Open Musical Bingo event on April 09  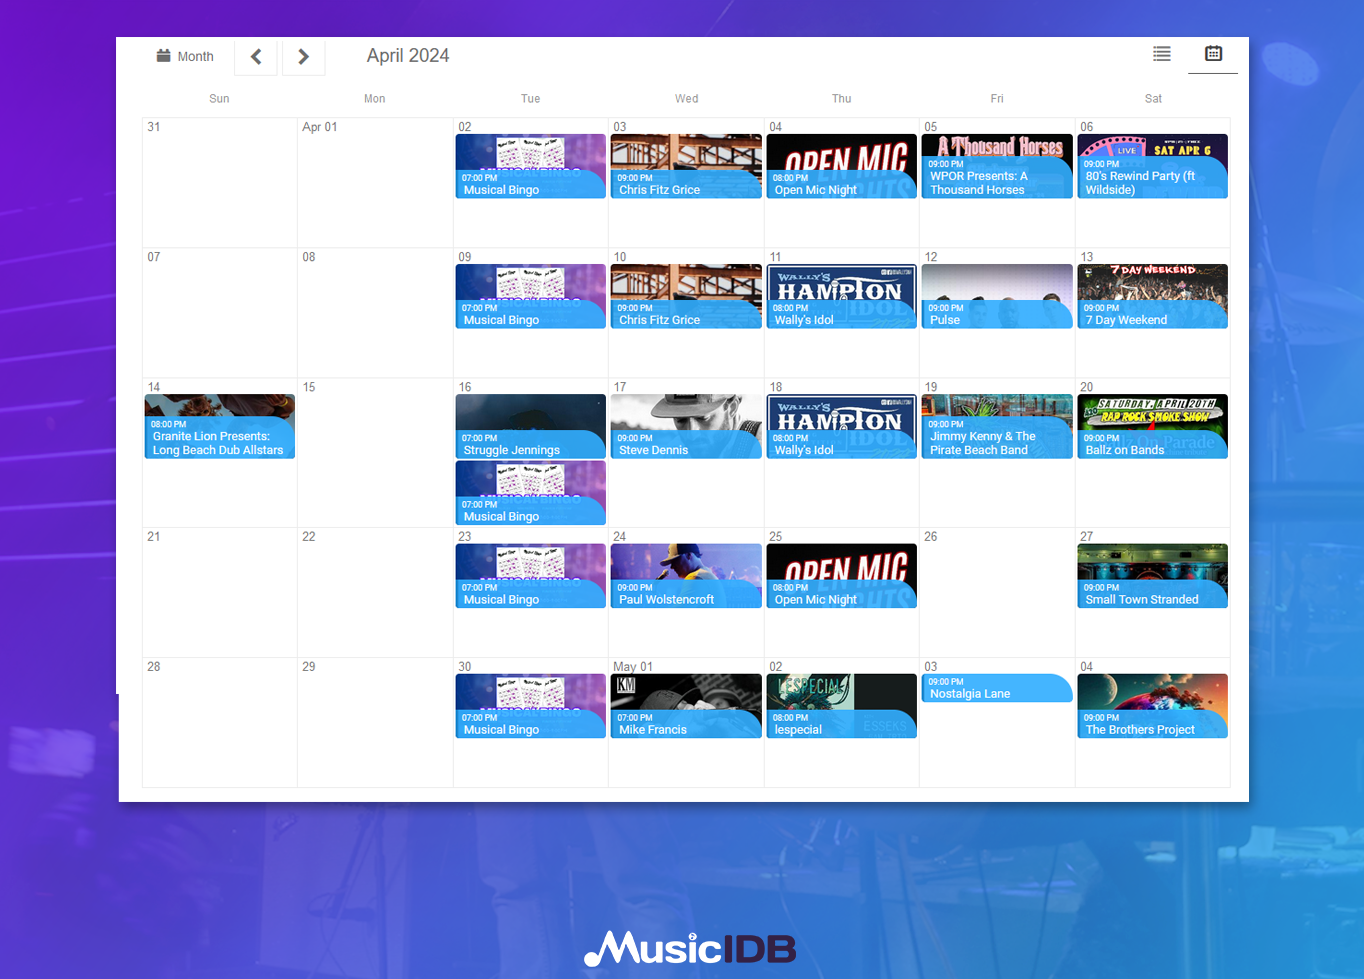tap(531, 296)
